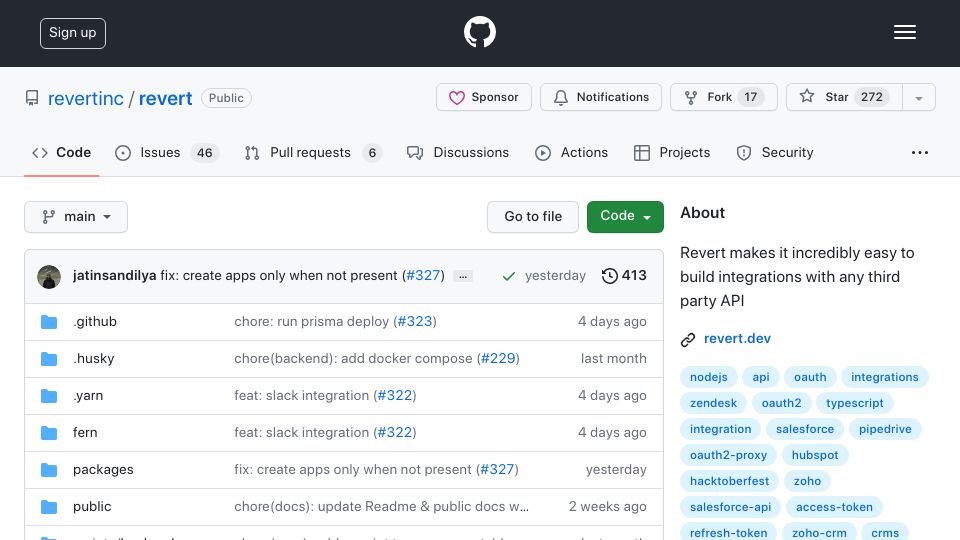The height and width of the screenshot is (540, 960).
Task: Select the oauth topic tag
Action: click(x=810, y=377)
